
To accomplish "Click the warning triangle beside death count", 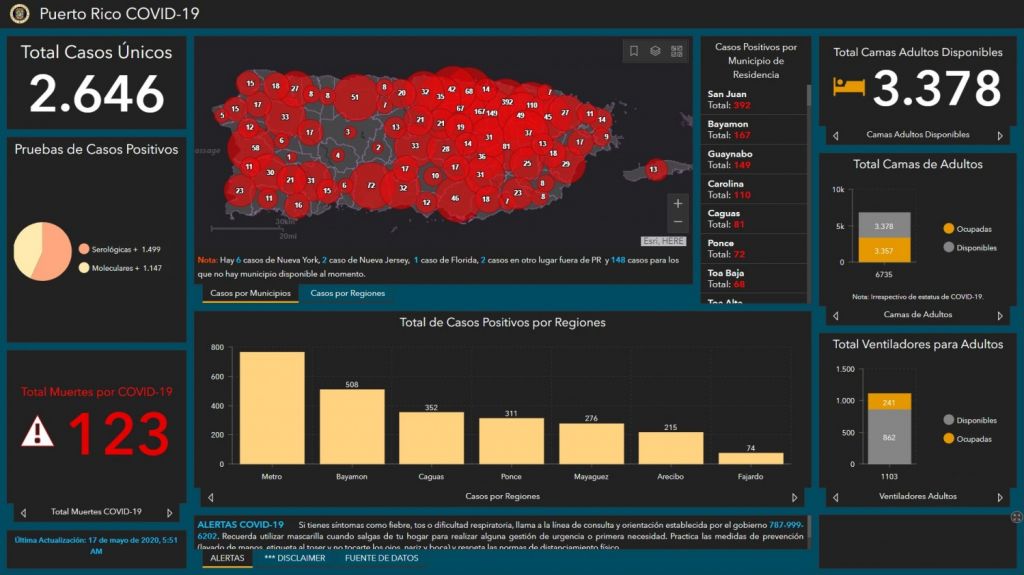I will [x=38, y=432].
